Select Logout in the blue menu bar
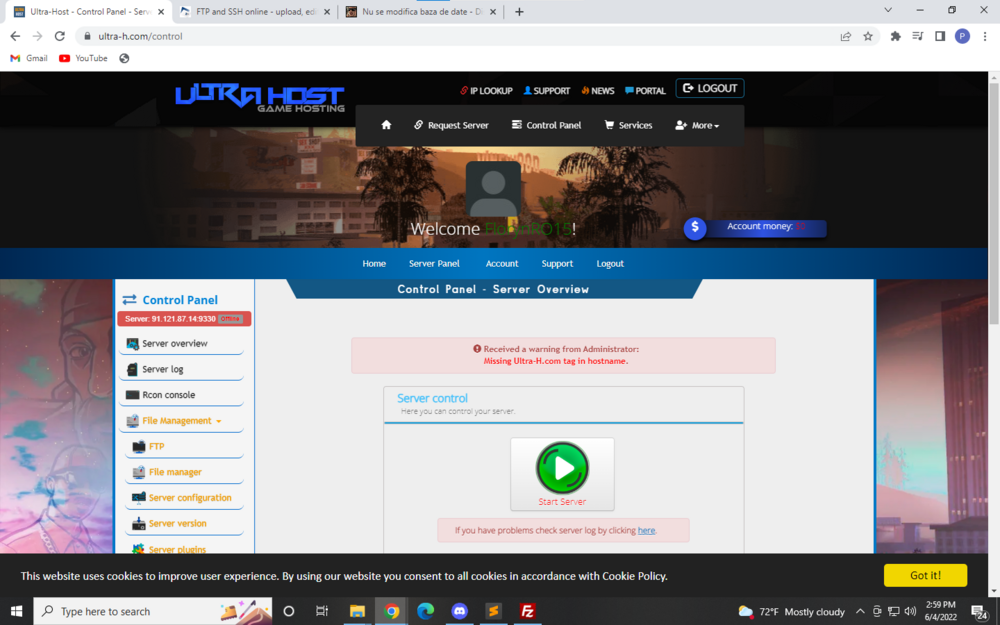Viewport: 1000px width, 625px height. coord(610,263)
